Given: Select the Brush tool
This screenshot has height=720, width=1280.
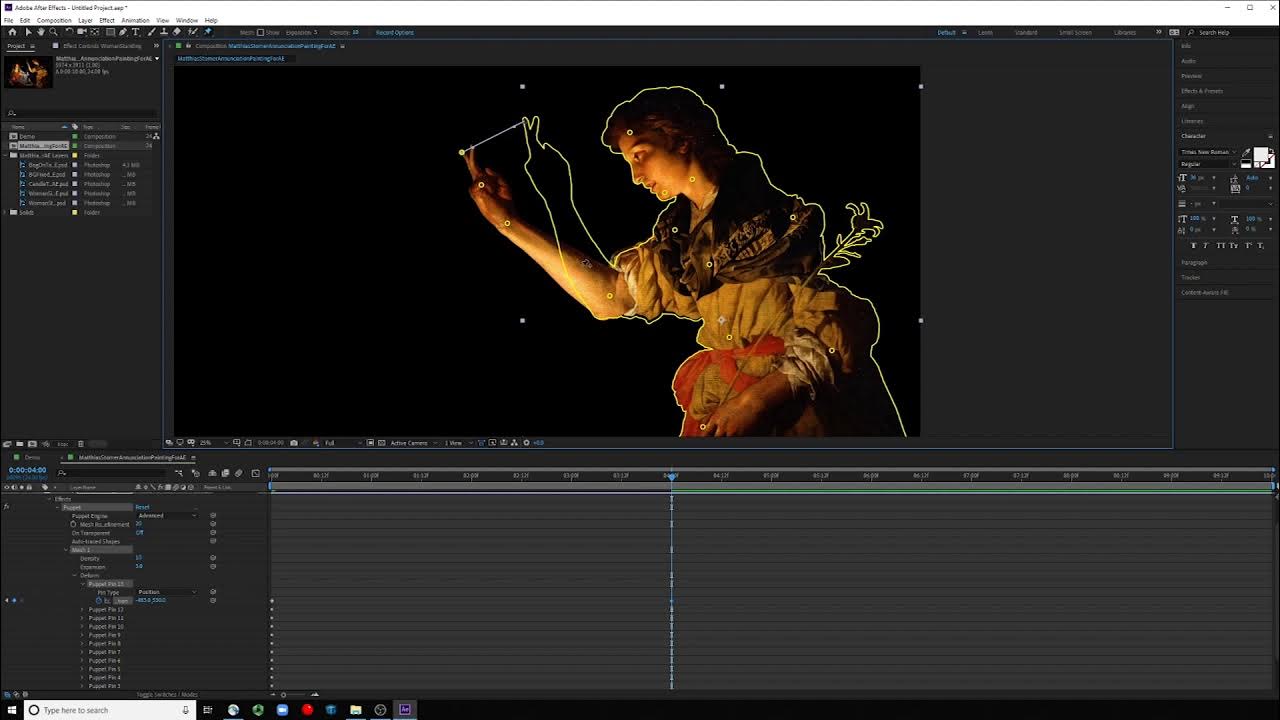Looking at the screenshot, I should point(151,32).
